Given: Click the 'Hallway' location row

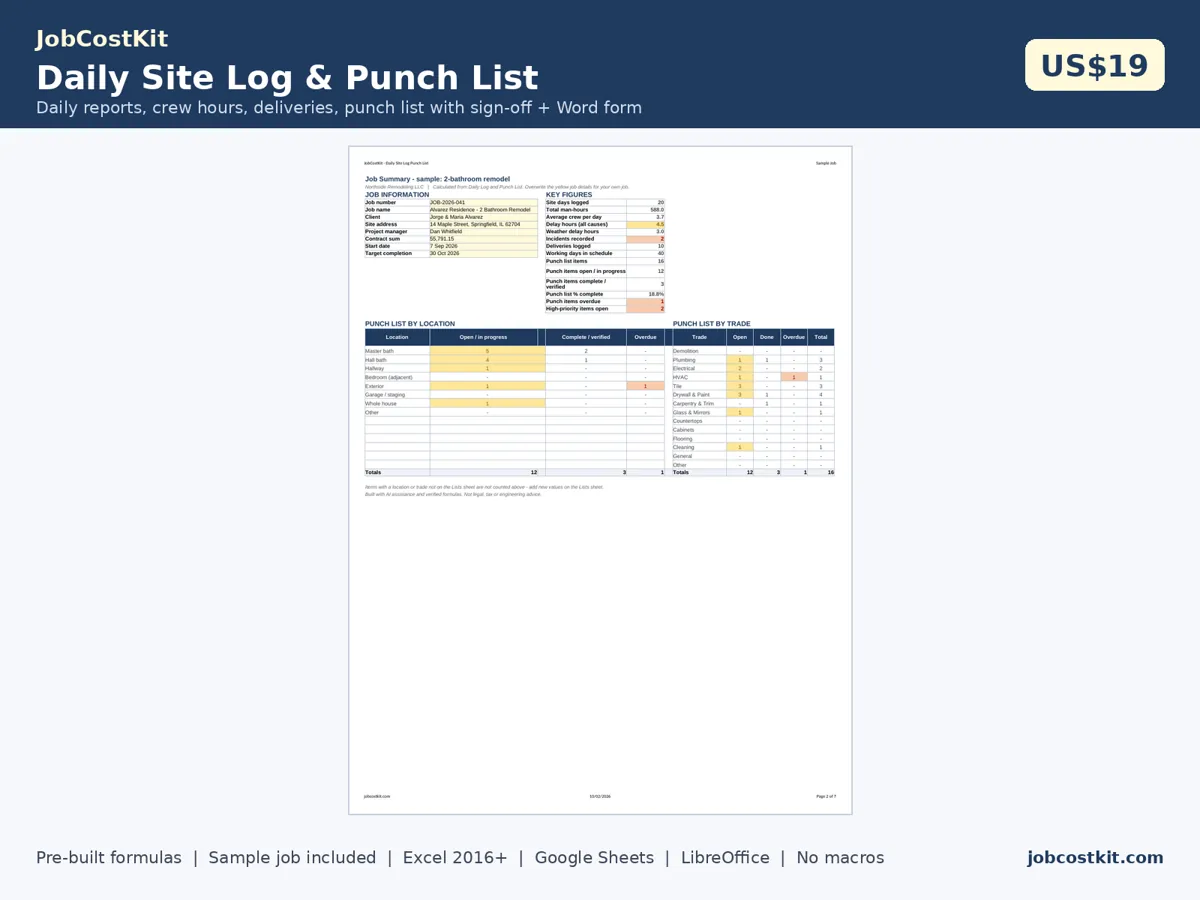Looking at the screenshot, I should [x=514, y=368].
